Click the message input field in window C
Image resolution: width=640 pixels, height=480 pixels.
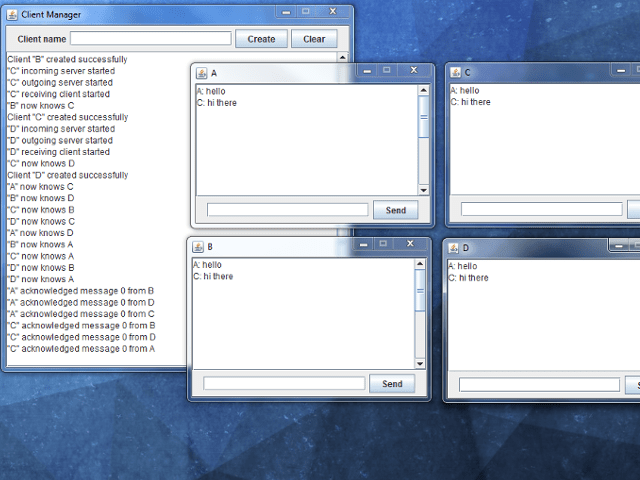[x=541, y=210]
